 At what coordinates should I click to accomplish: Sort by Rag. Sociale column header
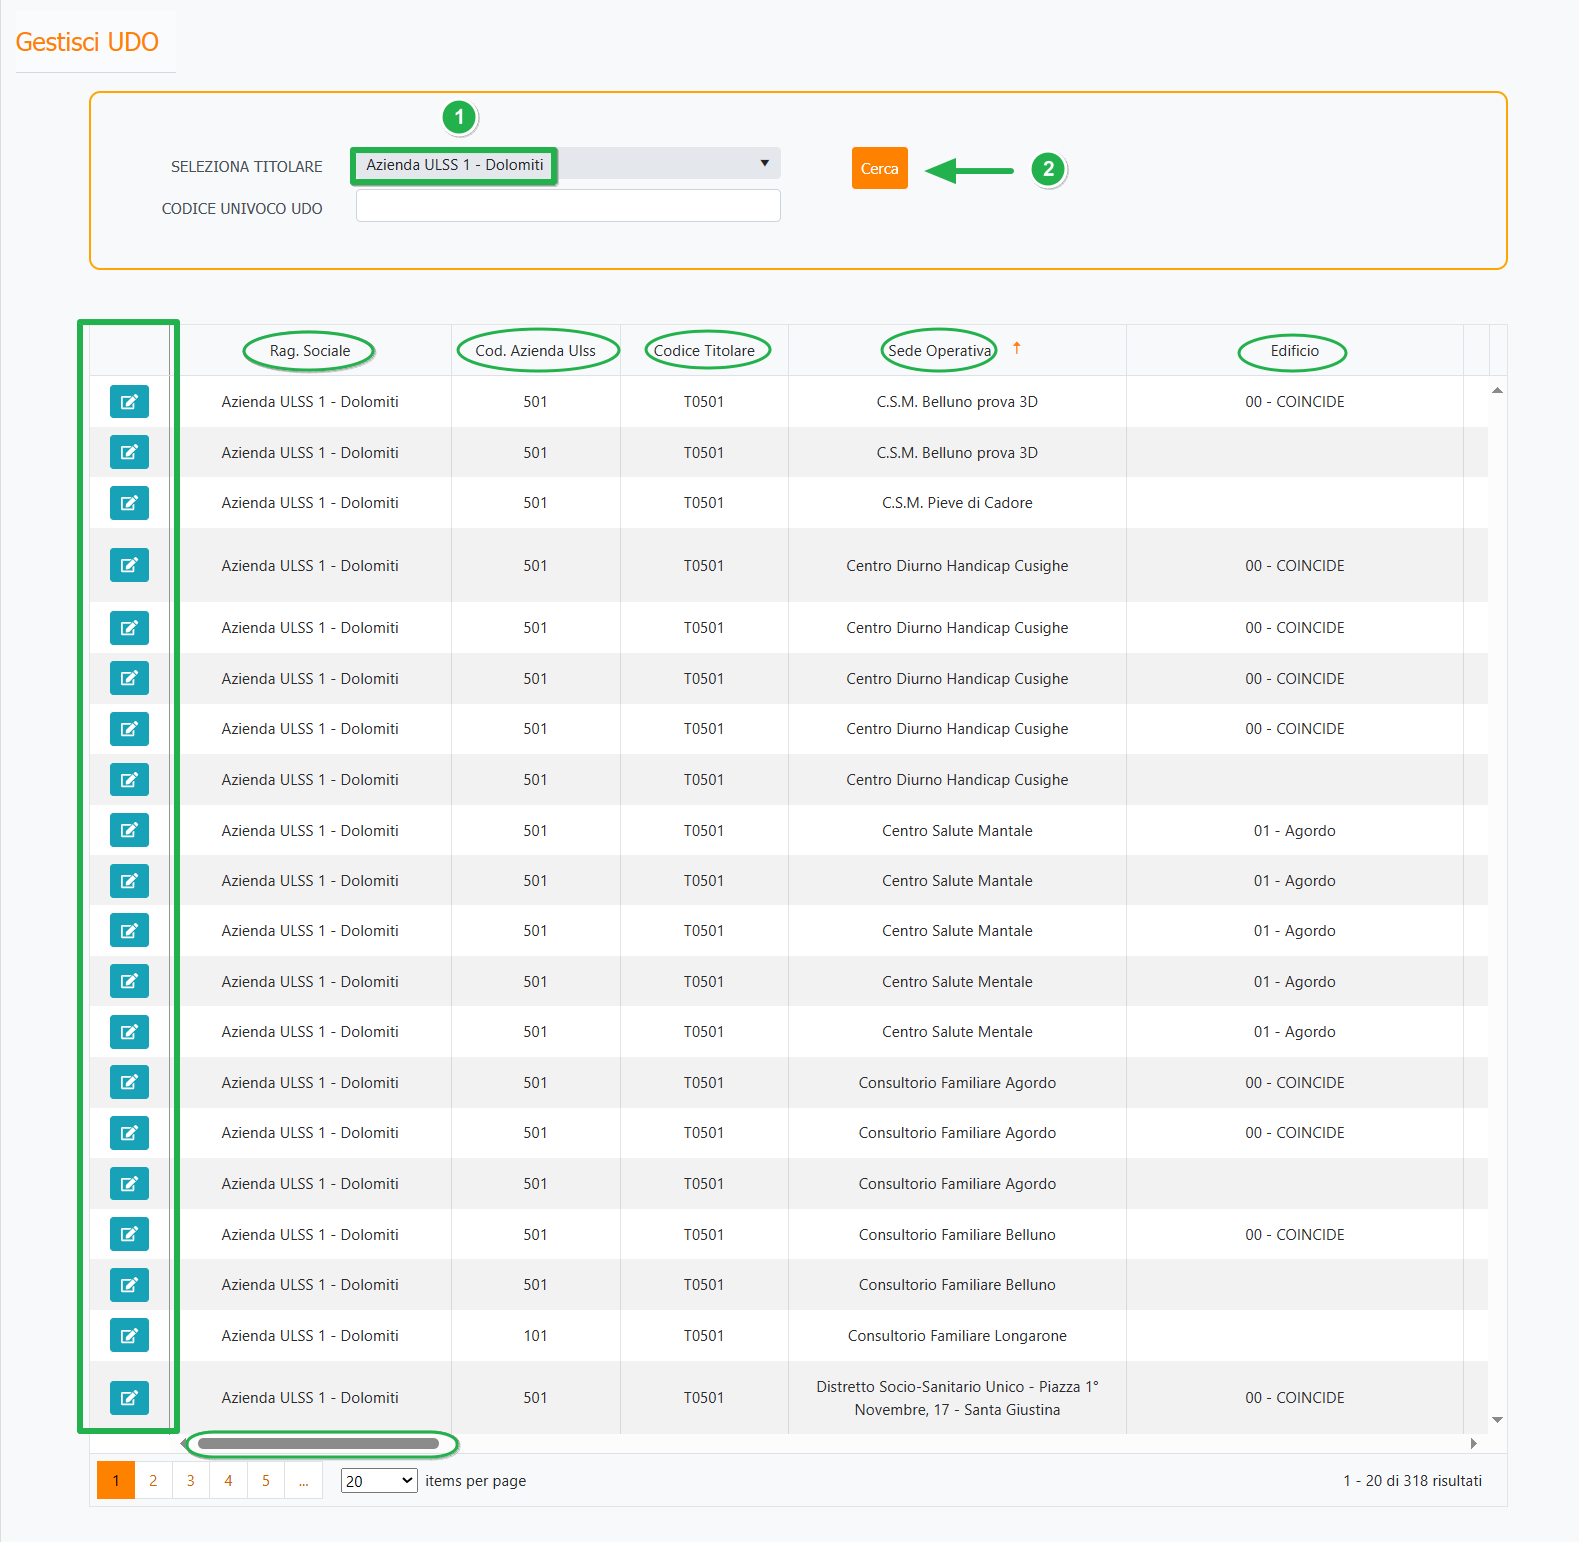click(309, 351)
